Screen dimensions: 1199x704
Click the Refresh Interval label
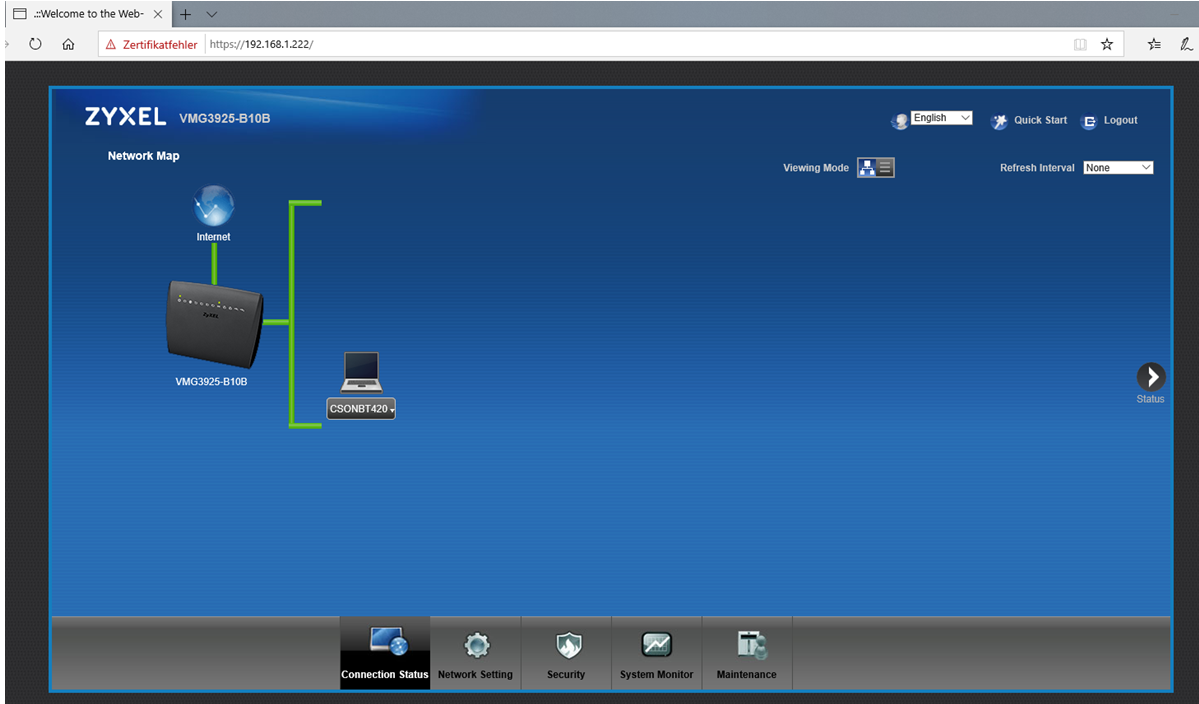point(1037,167)
